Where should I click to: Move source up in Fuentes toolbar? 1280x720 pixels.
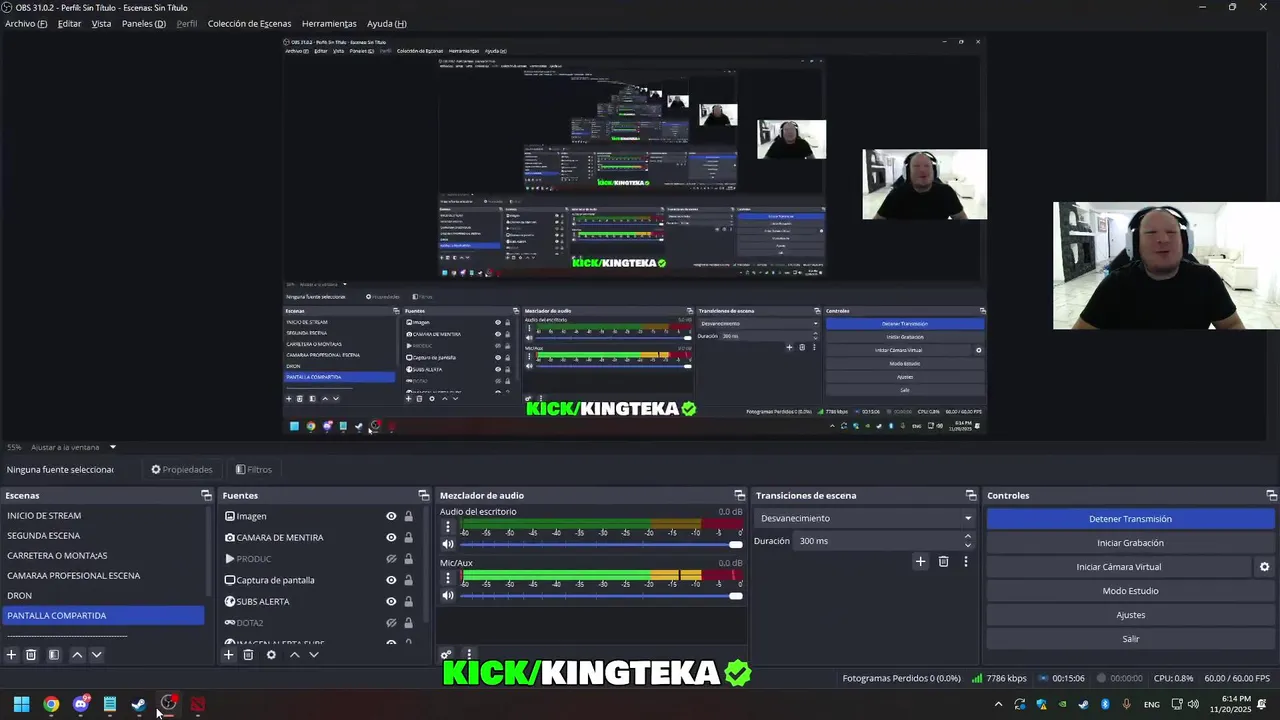tap(294, 655)
